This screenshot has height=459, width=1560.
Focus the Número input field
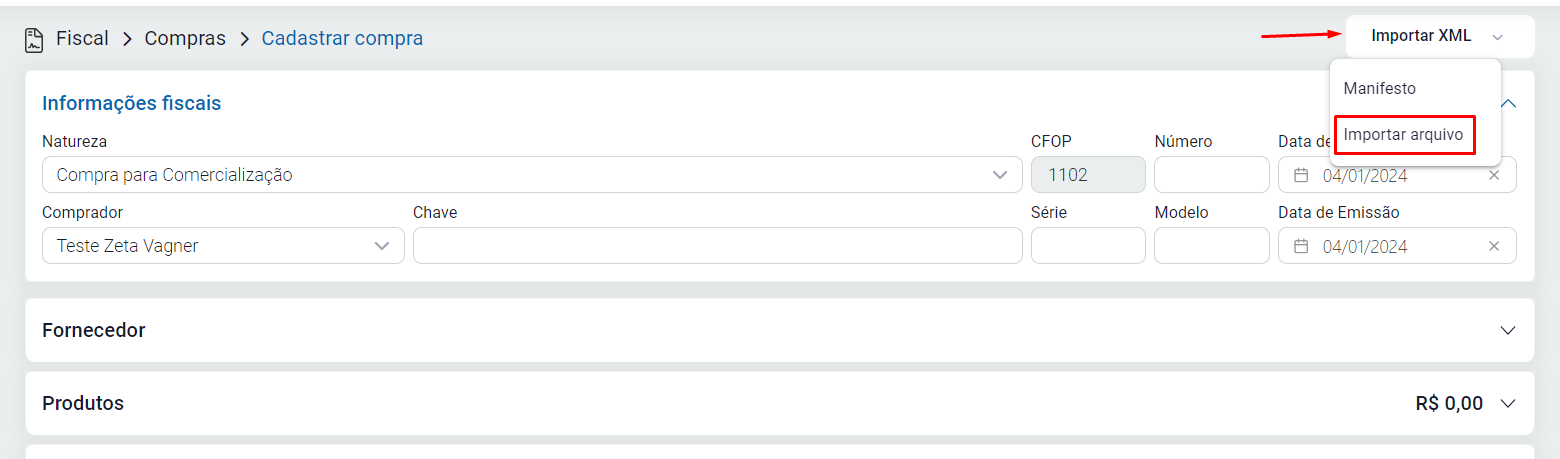pos(1211,175)
